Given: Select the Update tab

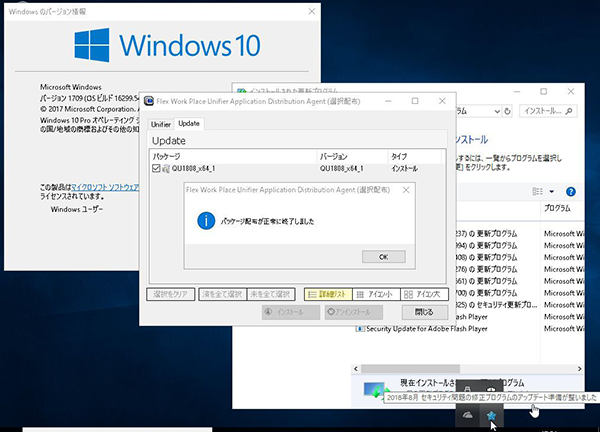Looking at the screenshot, I should [x=189, y=123].
